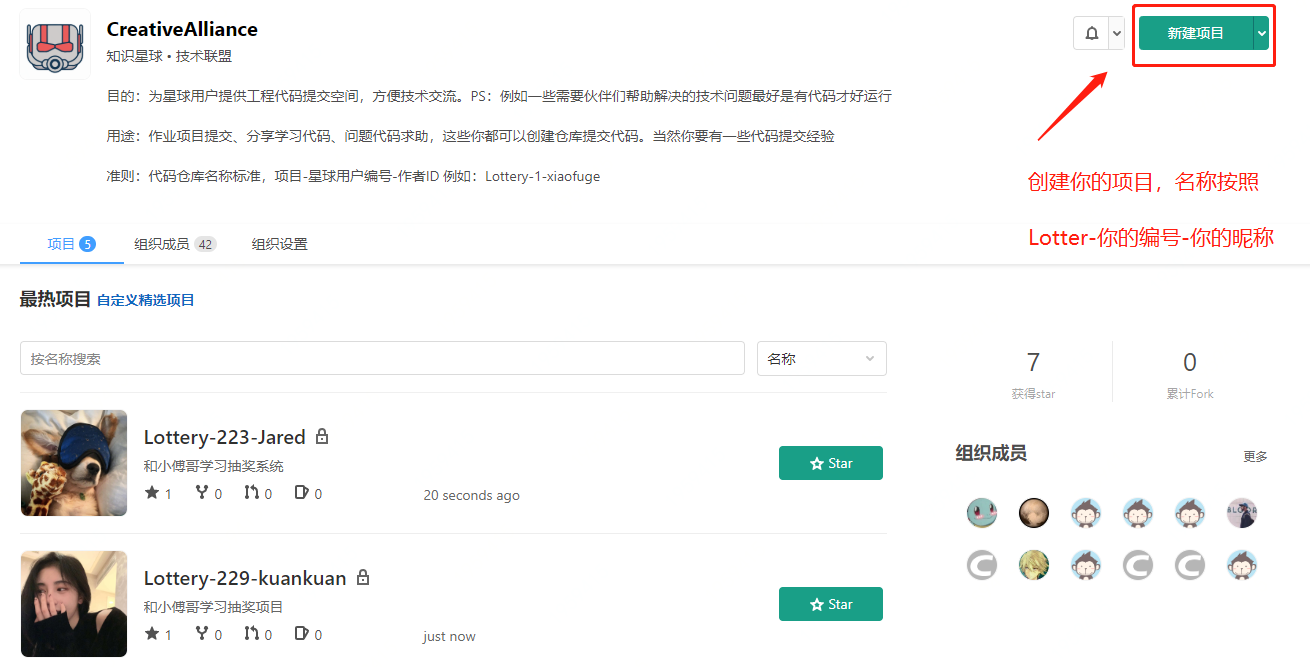Star the Lottery-223-Jared project
The height and width of the screenshot is (667, 1310).
830,463
